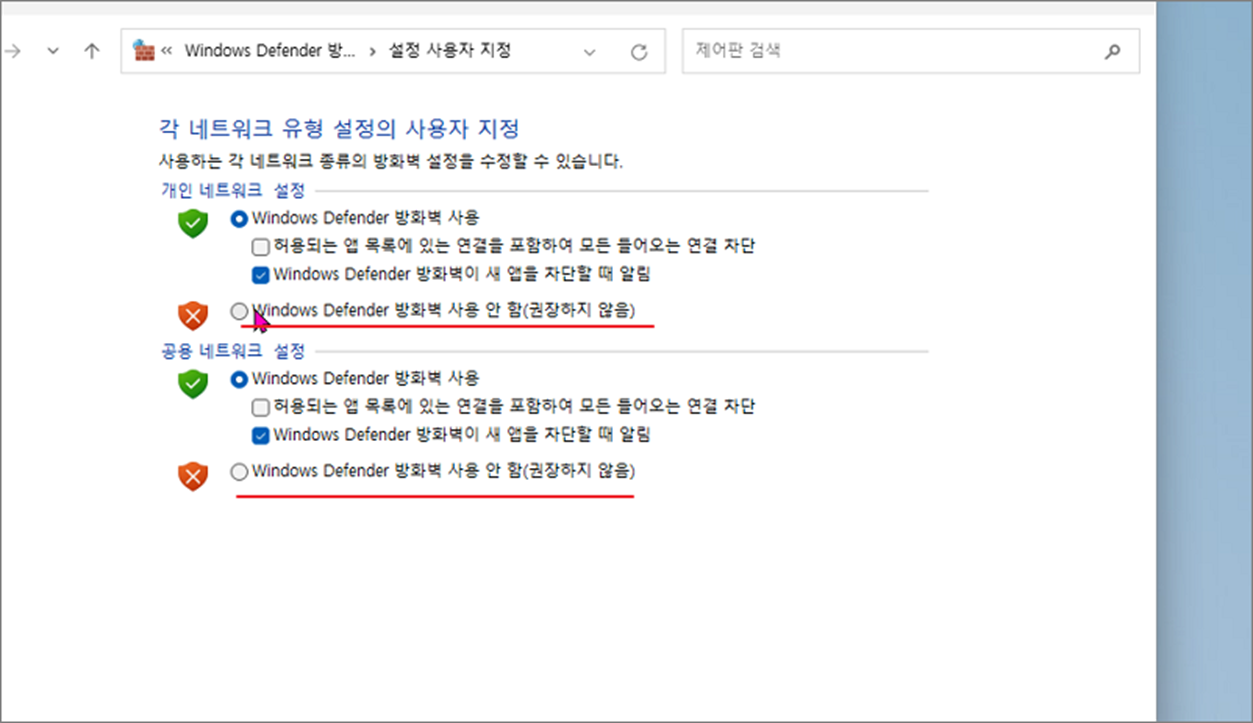This screenshot has height=723, width=1253.
Task: Click the magnifier search icon
Action: 1112,52
